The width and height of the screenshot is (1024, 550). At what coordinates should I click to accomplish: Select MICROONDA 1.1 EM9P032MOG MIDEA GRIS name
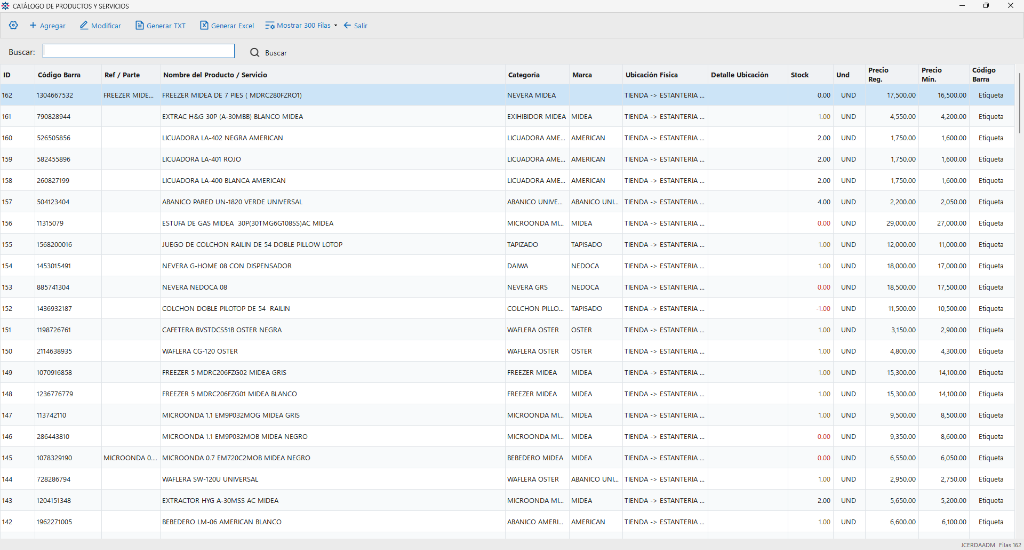tap(231, 415)
